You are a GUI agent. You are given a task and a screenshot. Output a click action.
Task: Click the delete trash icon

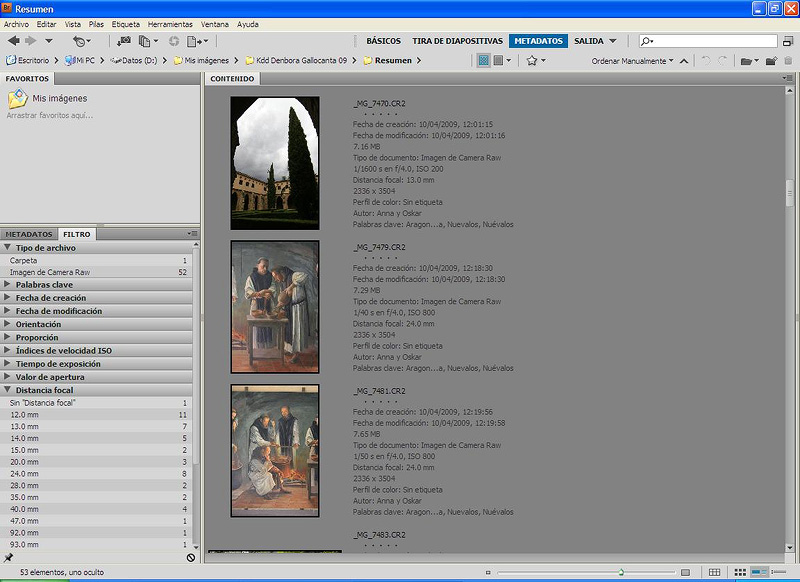point(788,61)
